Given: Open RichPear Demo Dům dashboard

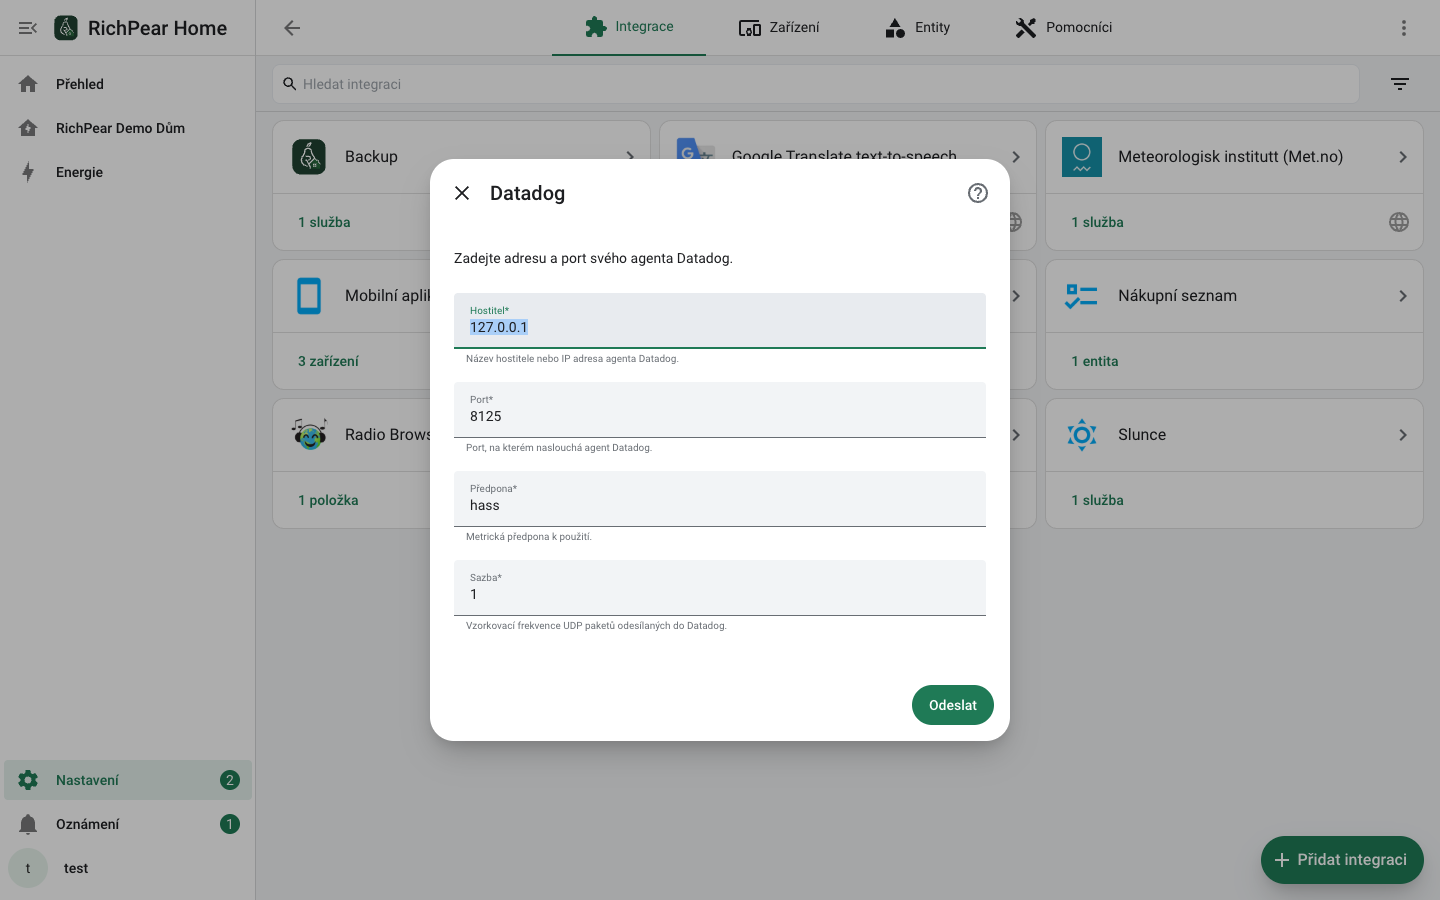Looking at the screenshot, I should pyautogui.click(x=128, y=128).
